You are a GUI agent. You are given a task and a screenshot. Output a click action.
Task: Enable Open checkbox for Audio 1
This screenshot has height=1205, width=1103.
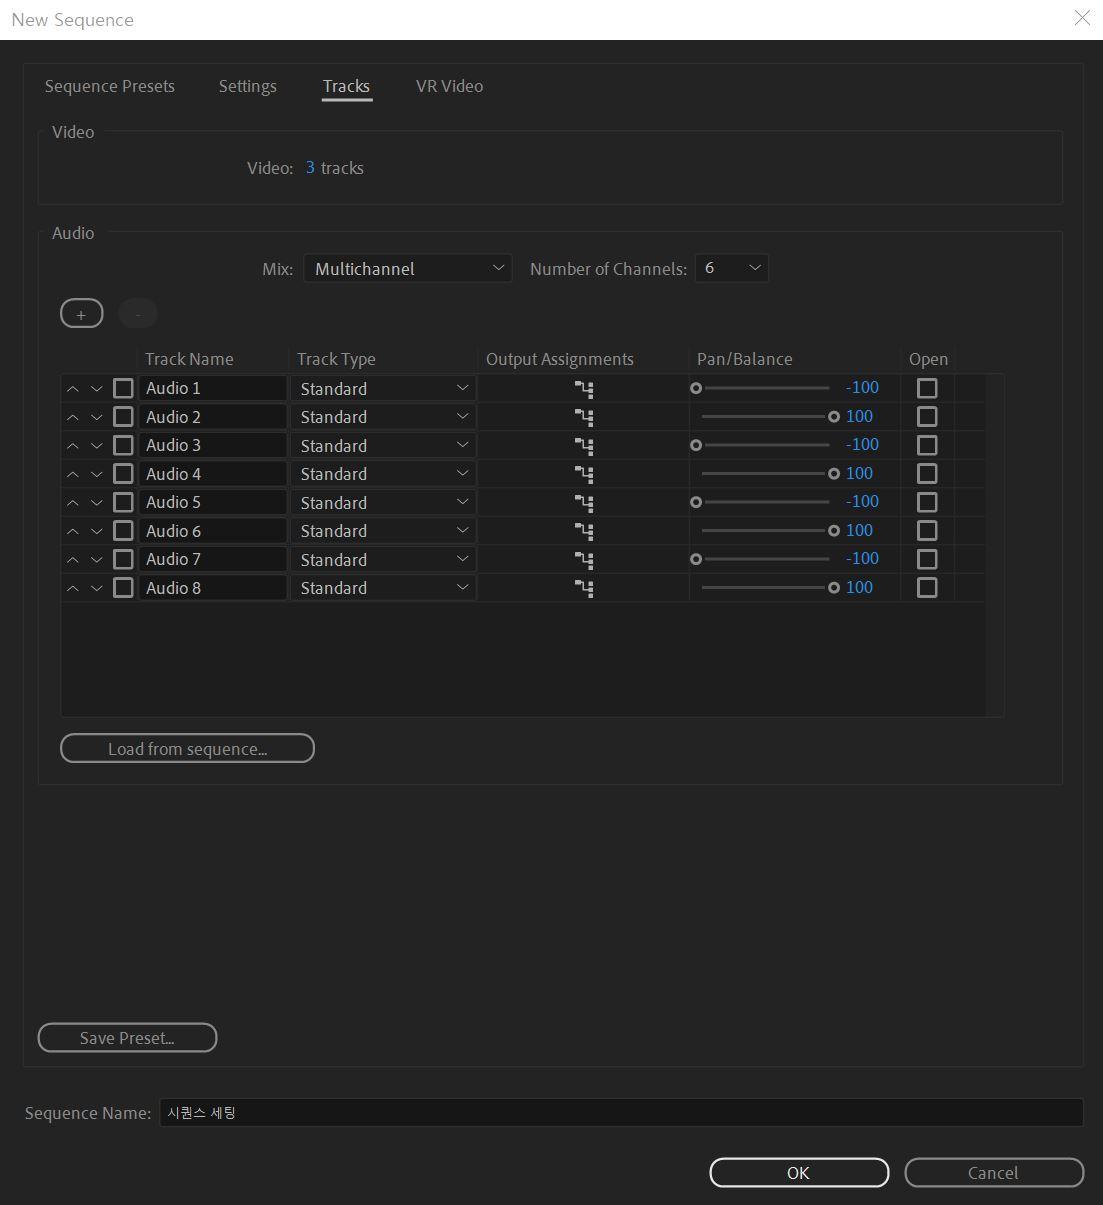click(x=927, y=388)
